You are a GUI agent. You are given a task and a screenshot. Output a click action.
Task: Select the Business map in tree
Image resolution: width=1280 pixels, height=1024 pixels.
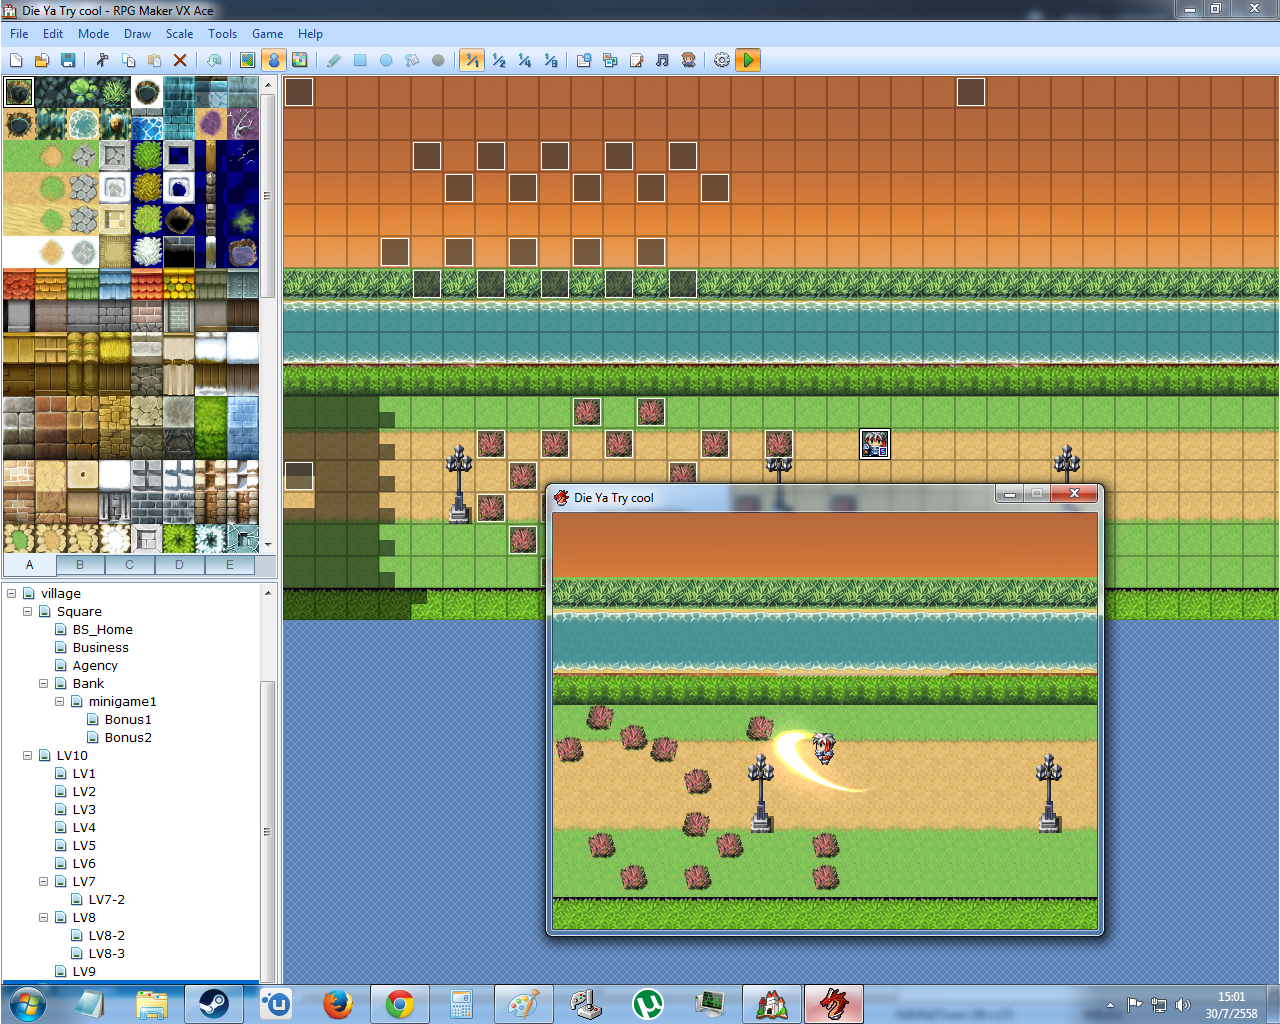100,647
